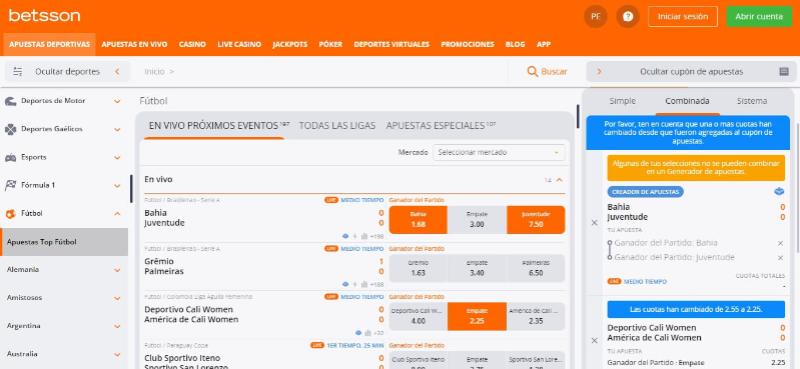800x369 pixels.
Task: Expand the Fórmula 1 chevron
Action: tap(117, 186)
